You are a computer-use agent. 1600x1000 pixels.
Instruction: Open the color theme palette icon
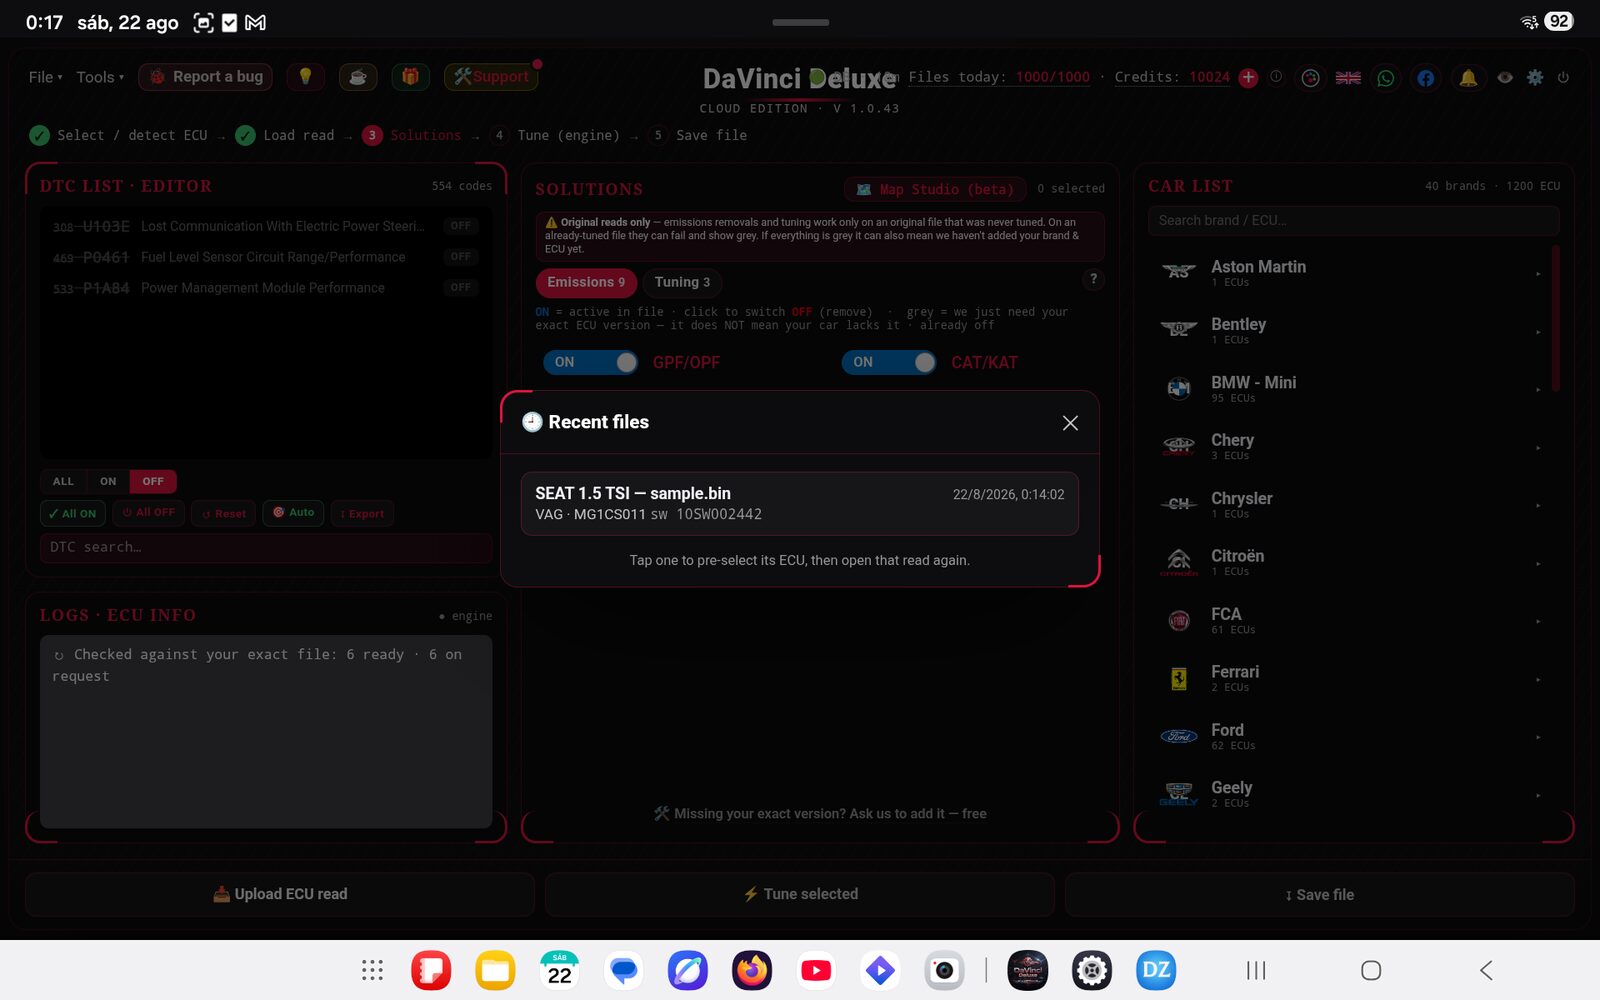(1310, 78)
